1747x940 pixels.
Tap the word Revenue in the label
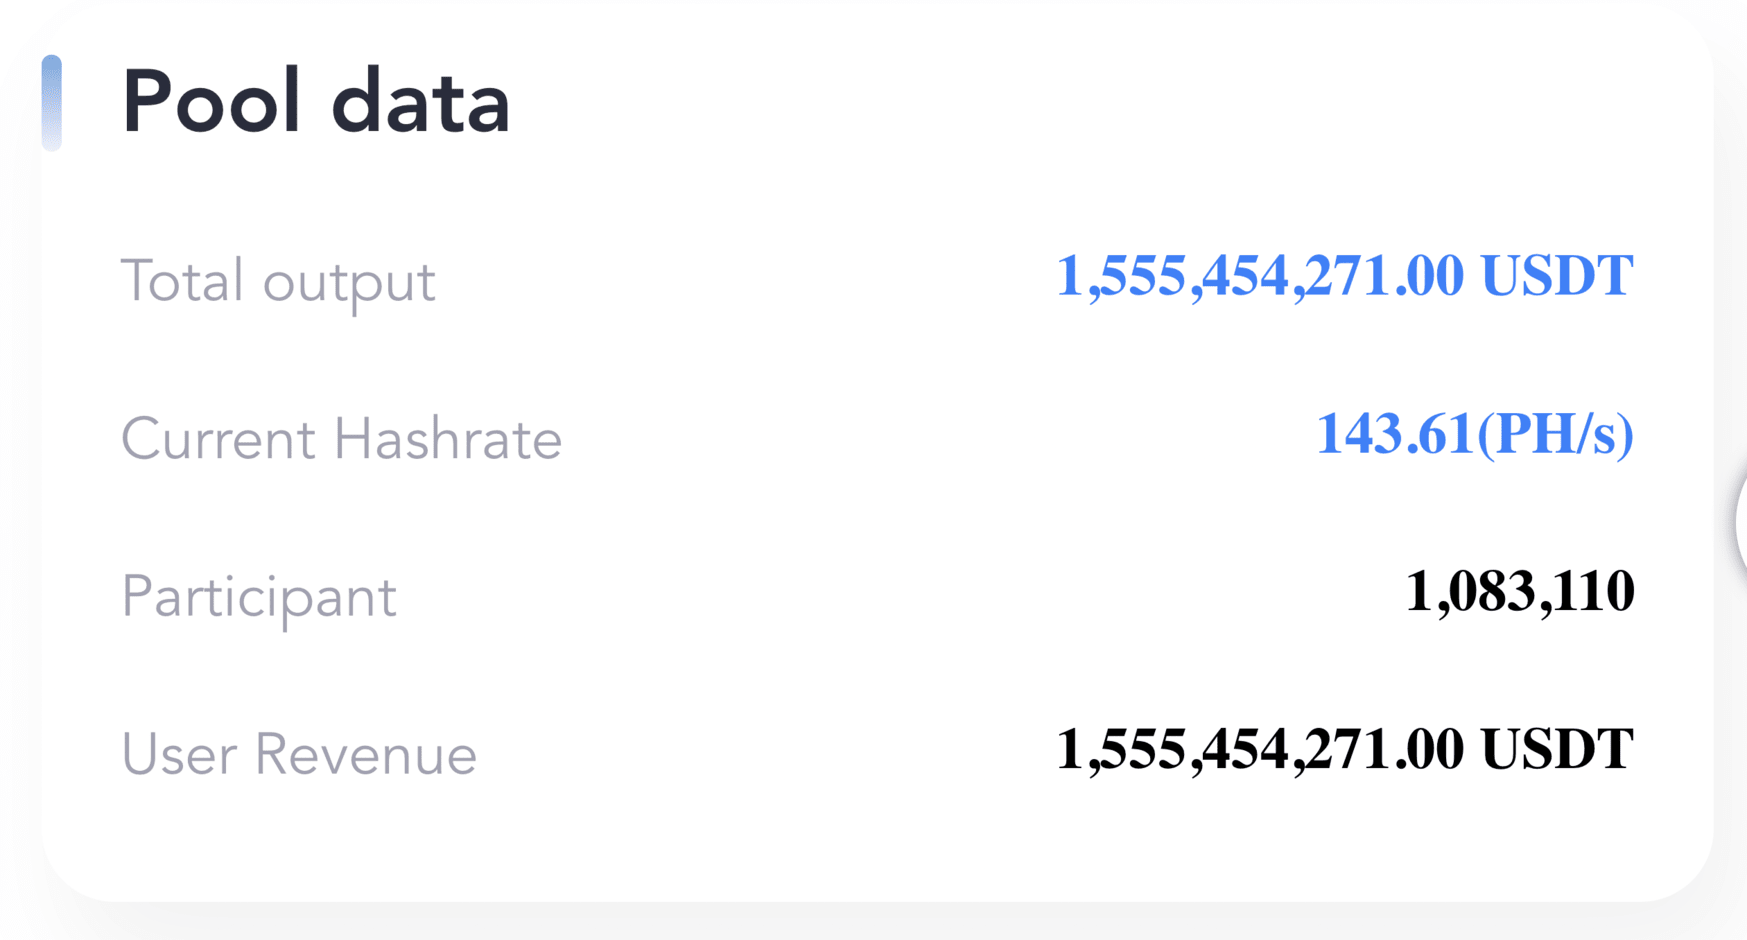click(366, 754)
